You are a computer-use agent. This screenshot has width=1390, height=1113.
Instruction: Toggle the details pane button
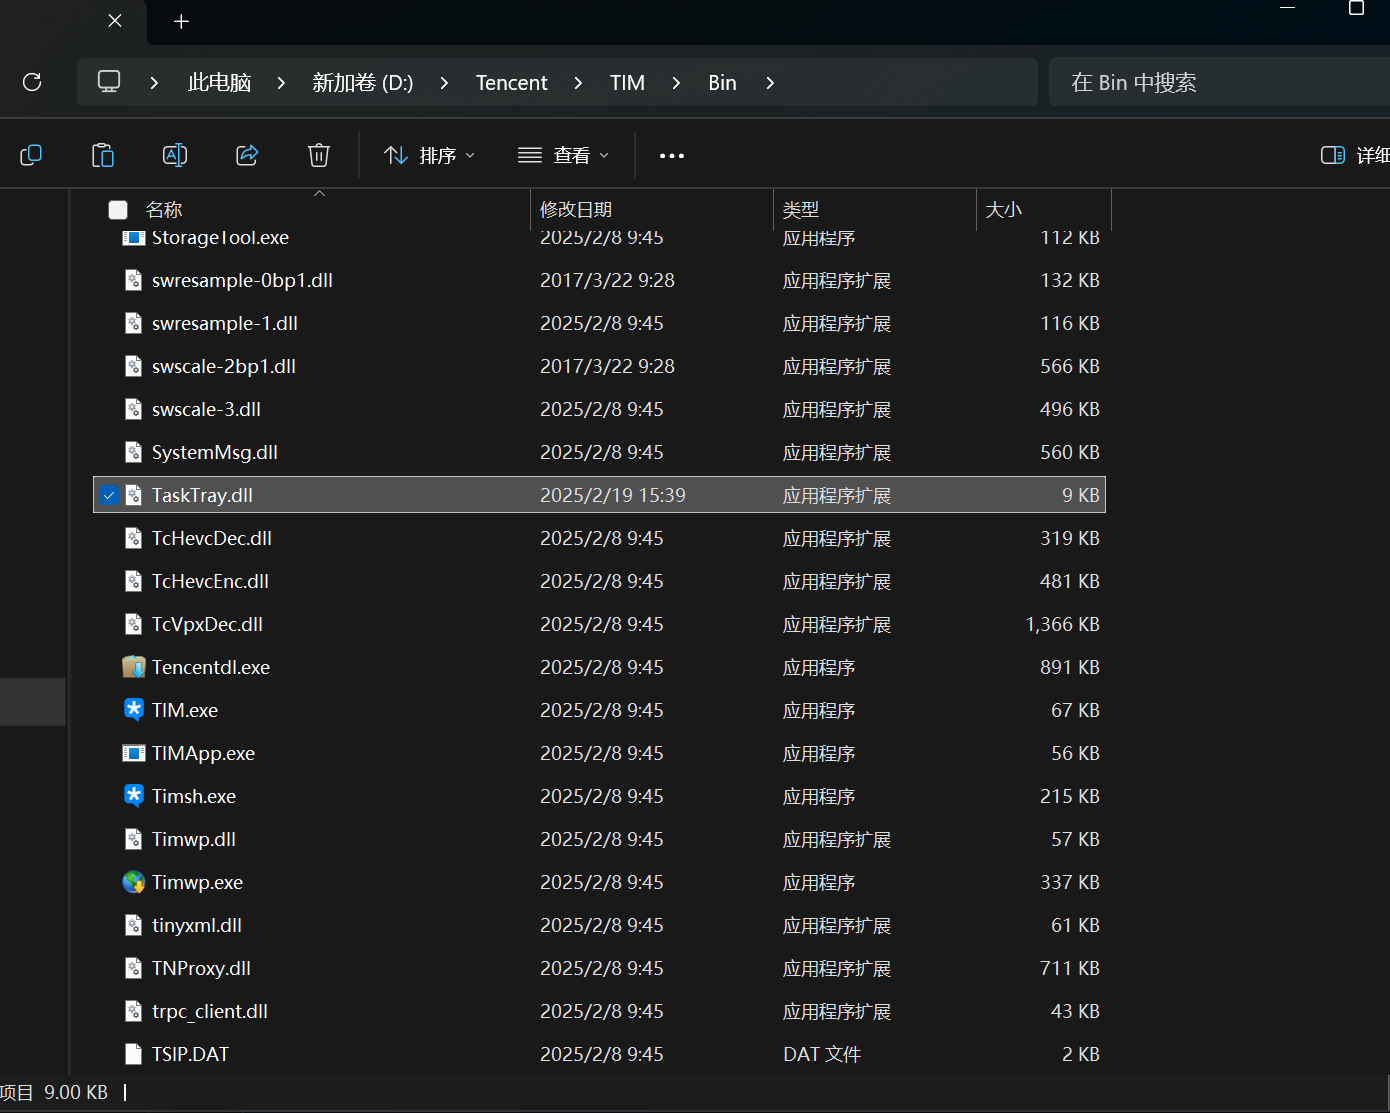pyautogui.click(x=1354, y=155)
